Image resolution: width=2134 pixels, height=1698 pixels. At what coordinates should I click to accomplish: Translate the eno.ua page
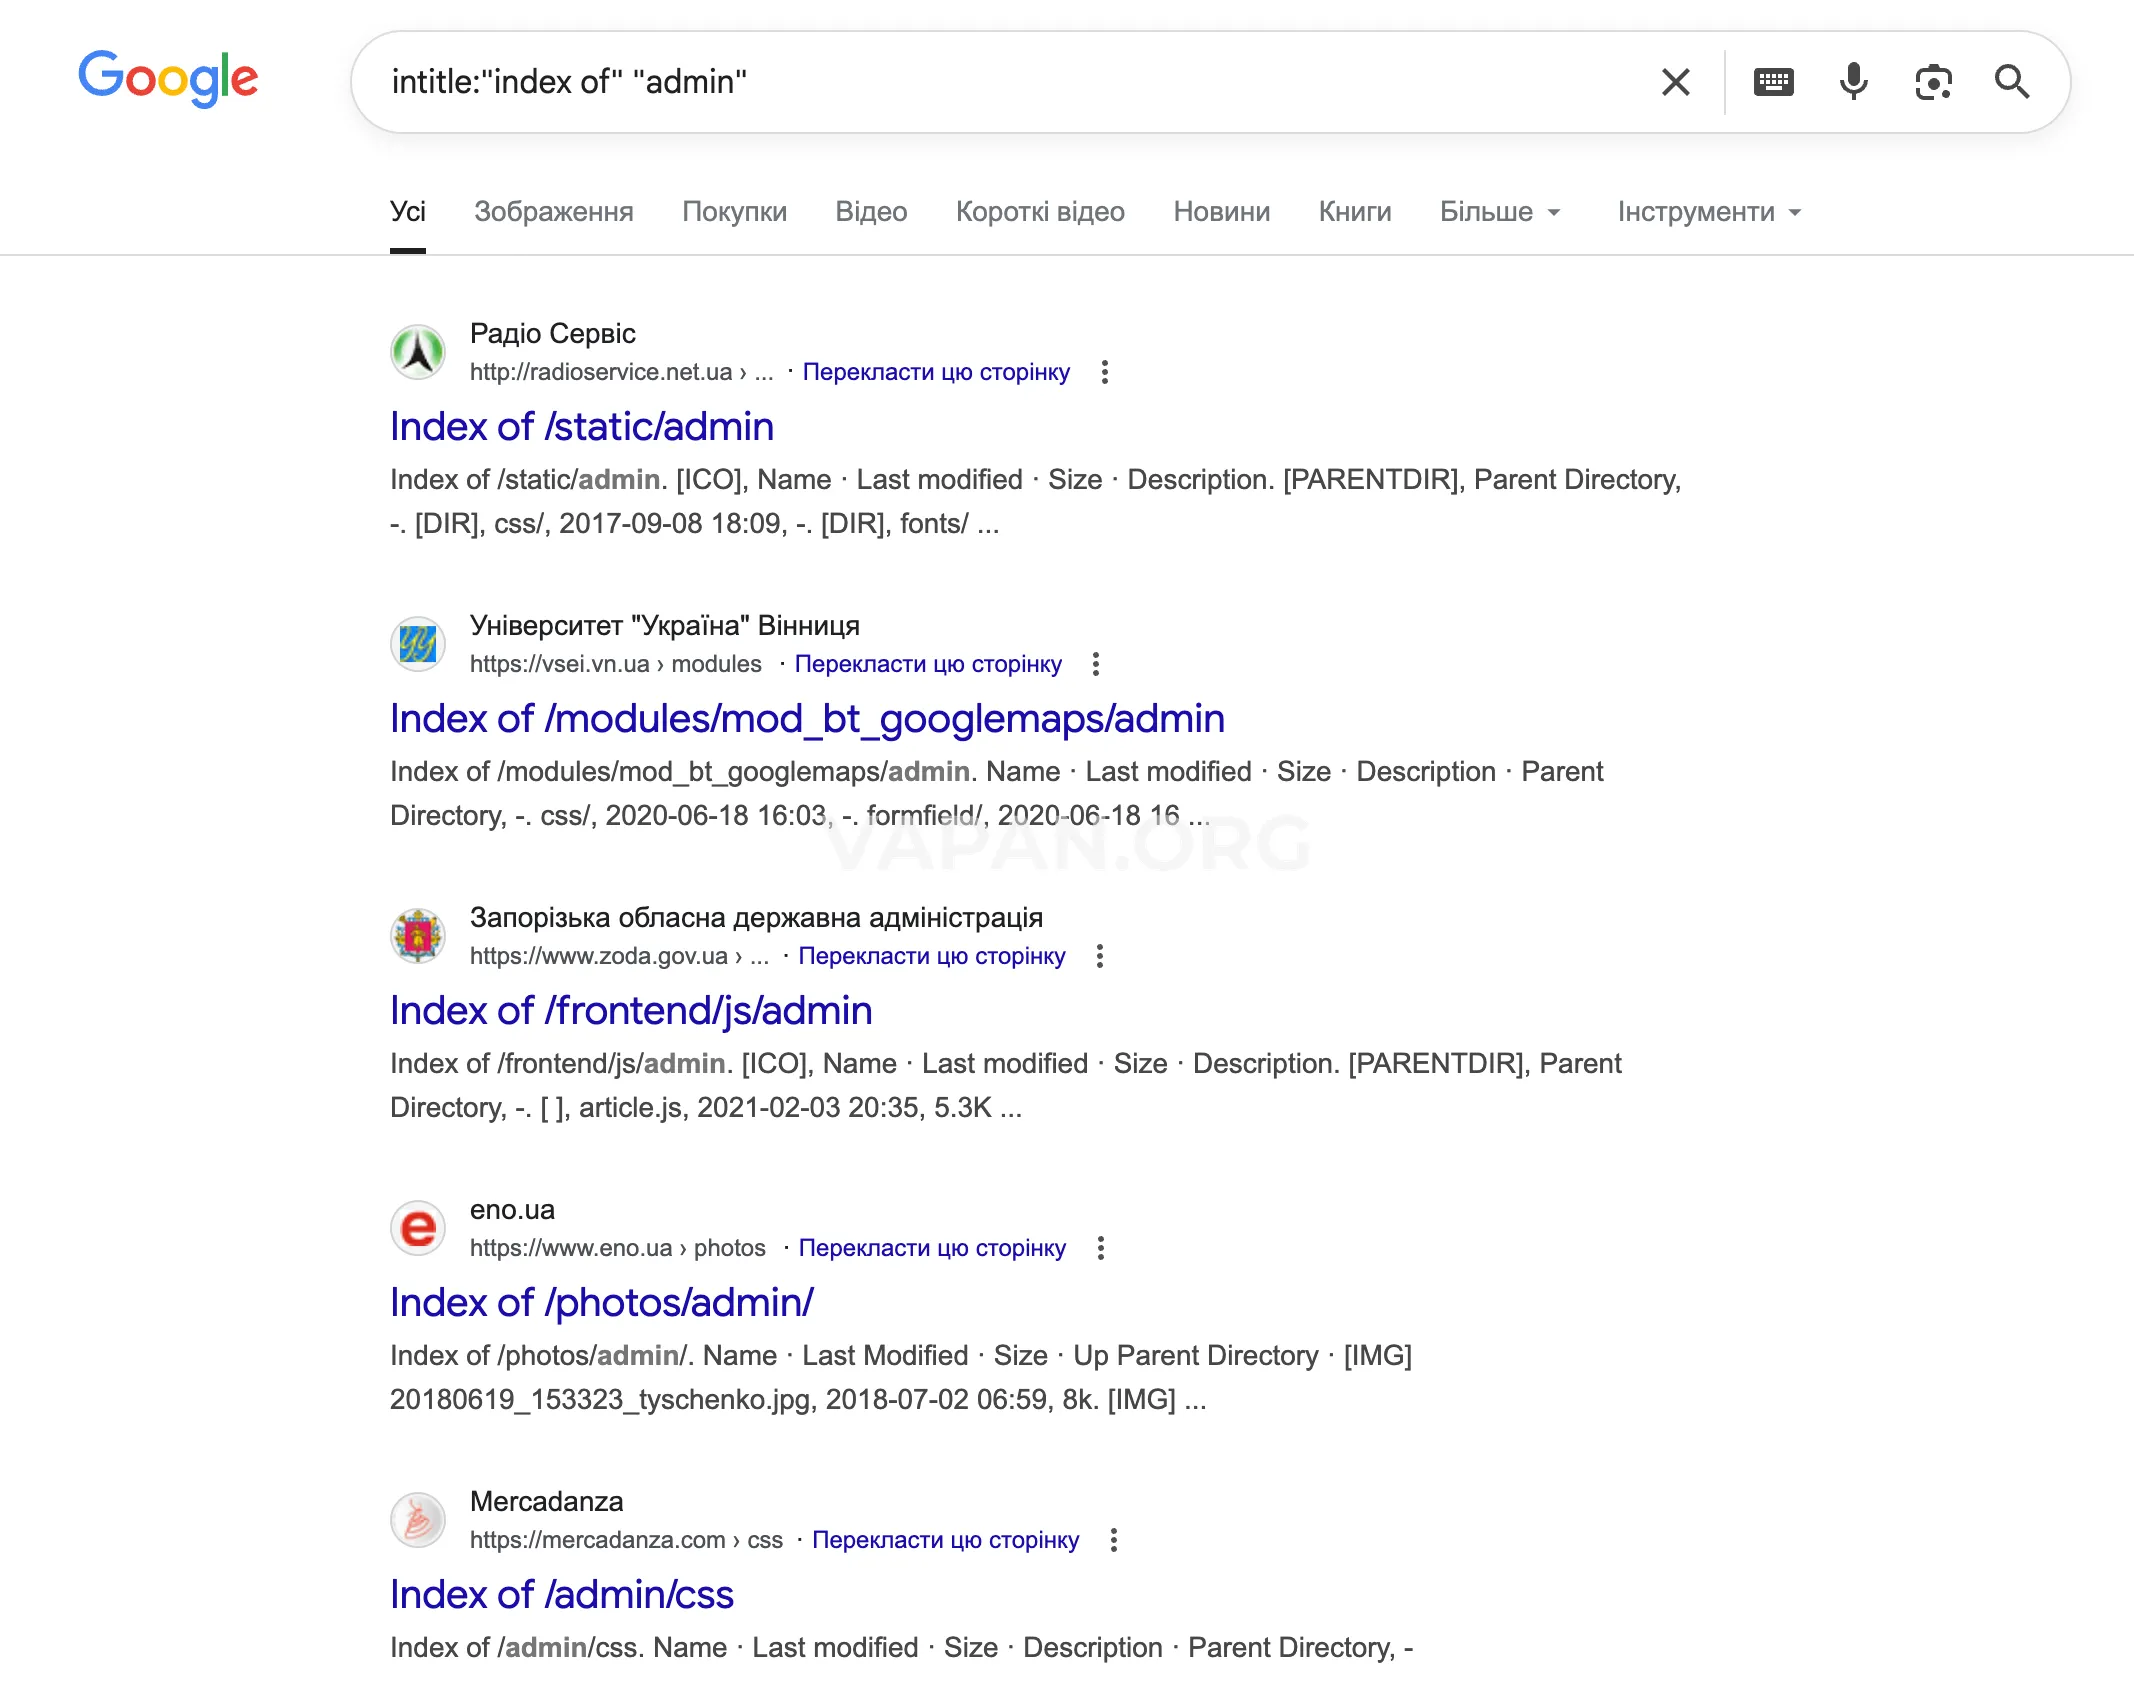click(932, 1248)
